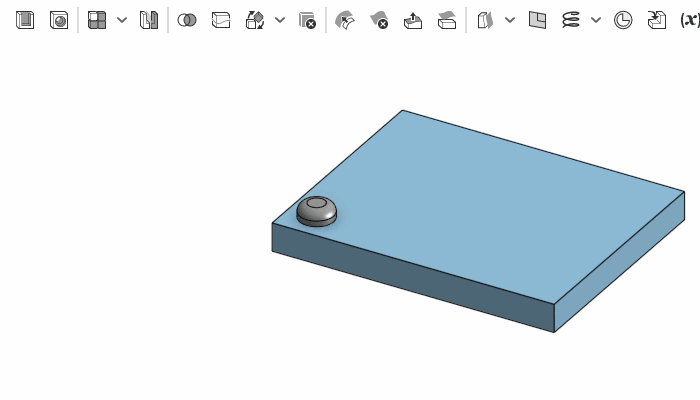Select the Plane tool
Image resolution: width=700 pixels, height=400 pixels.
[537, 20]
